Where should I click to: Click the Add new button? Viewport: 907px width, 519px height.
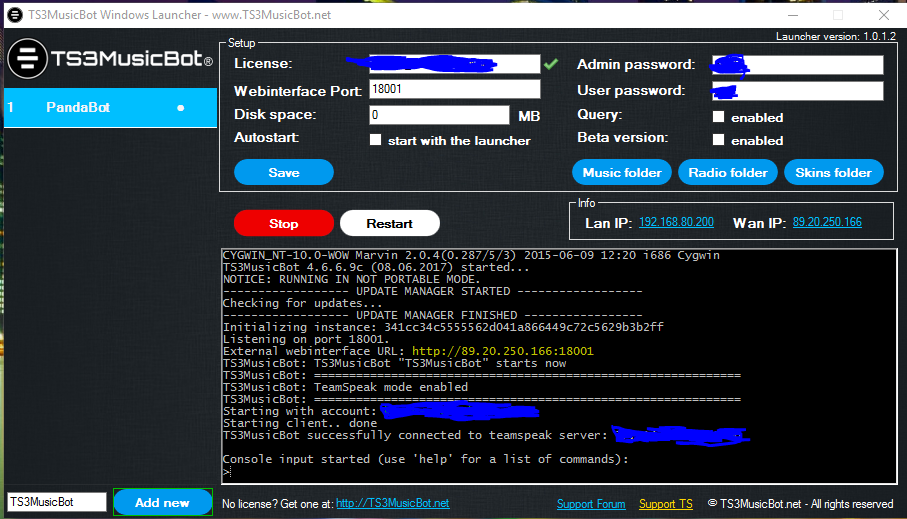click(x=163, y=502)
